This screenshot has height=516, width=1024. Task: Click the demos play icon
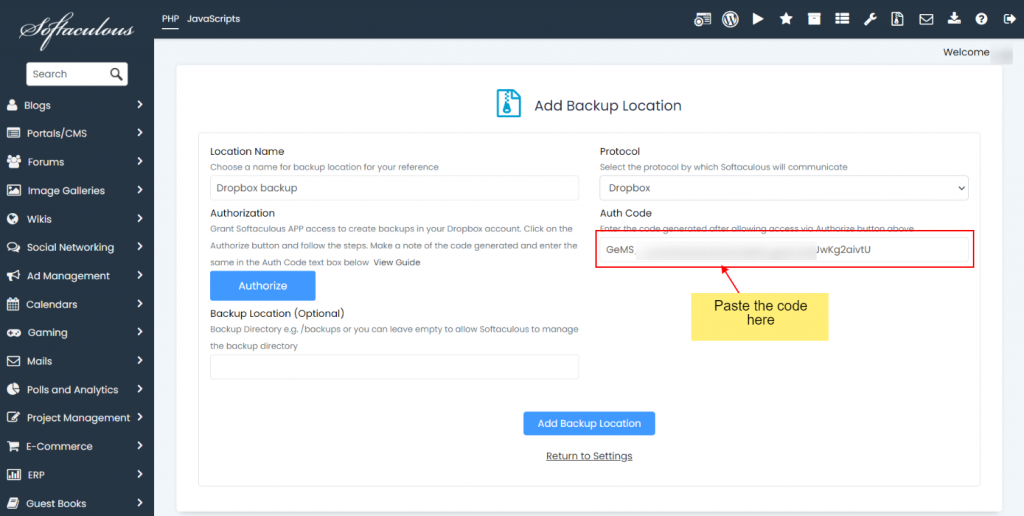coord(758,19)
